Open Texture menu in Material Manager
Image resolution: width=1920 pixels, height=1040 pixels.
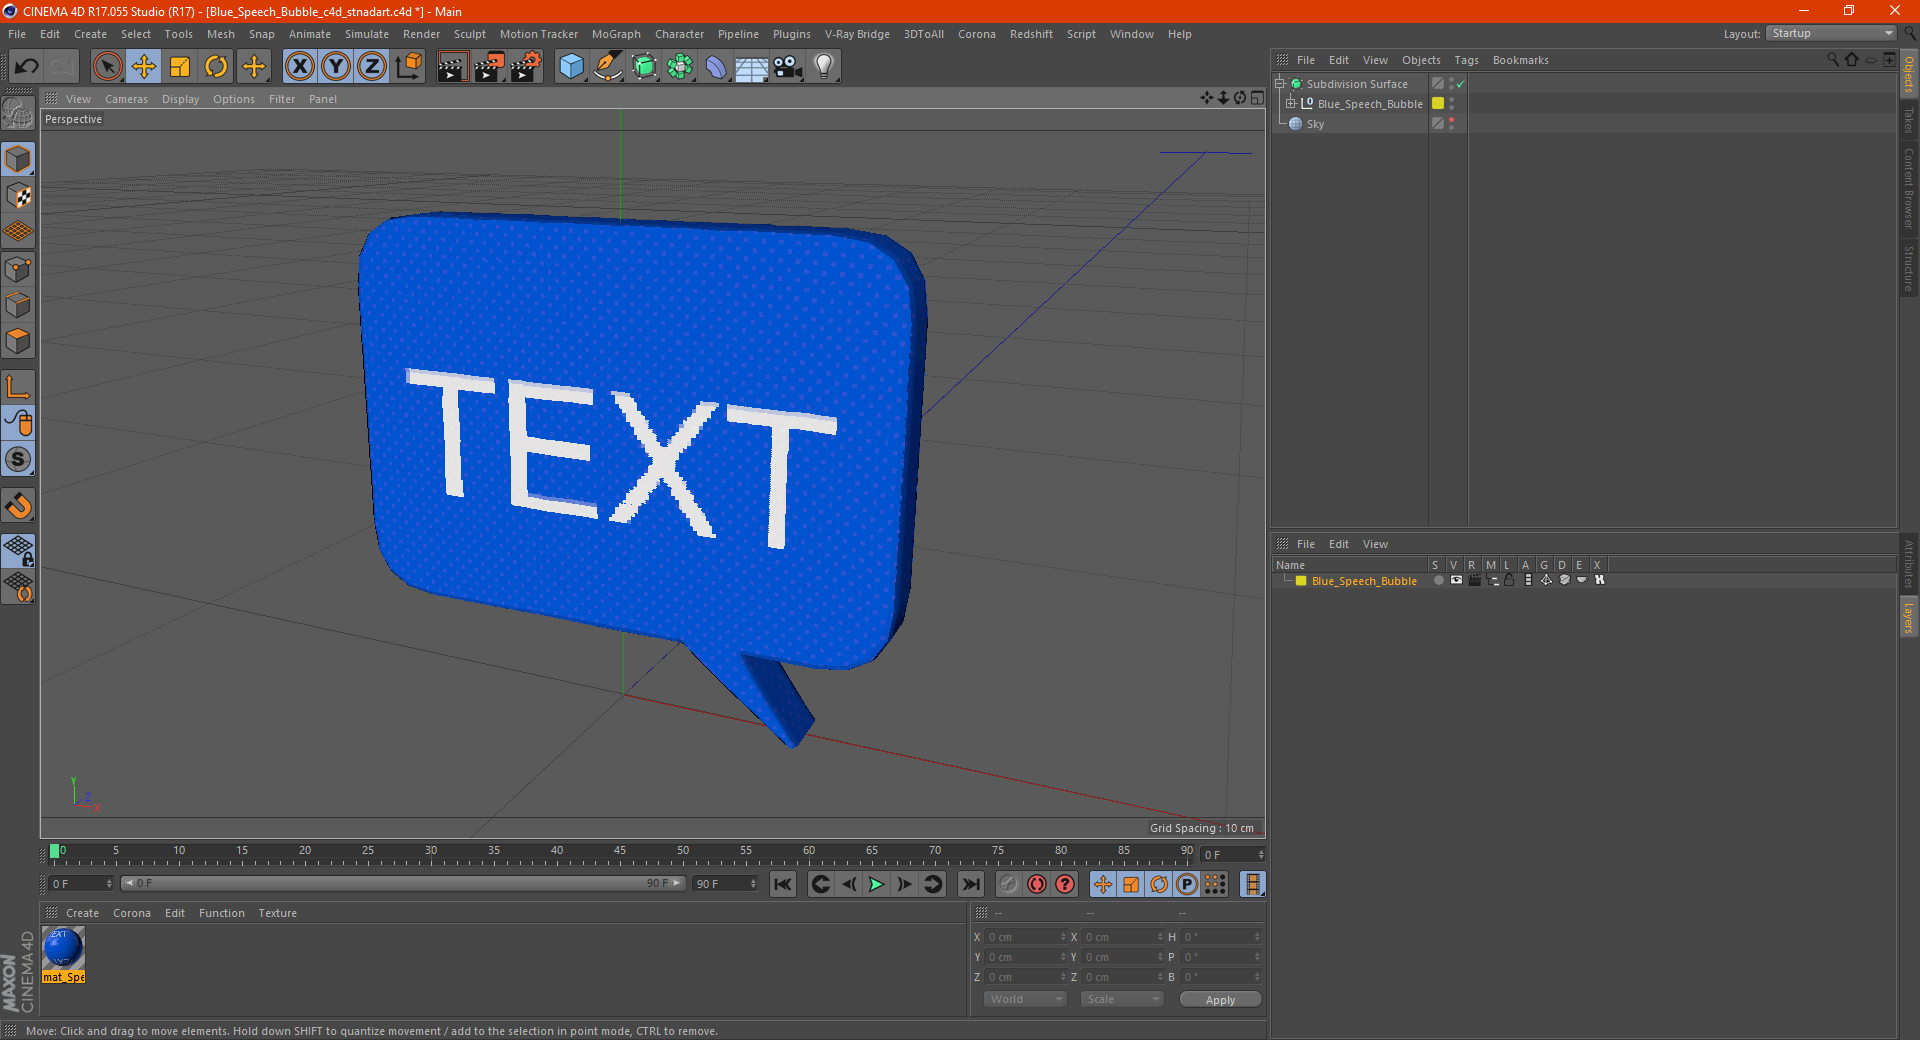click(x=277, y=913)
